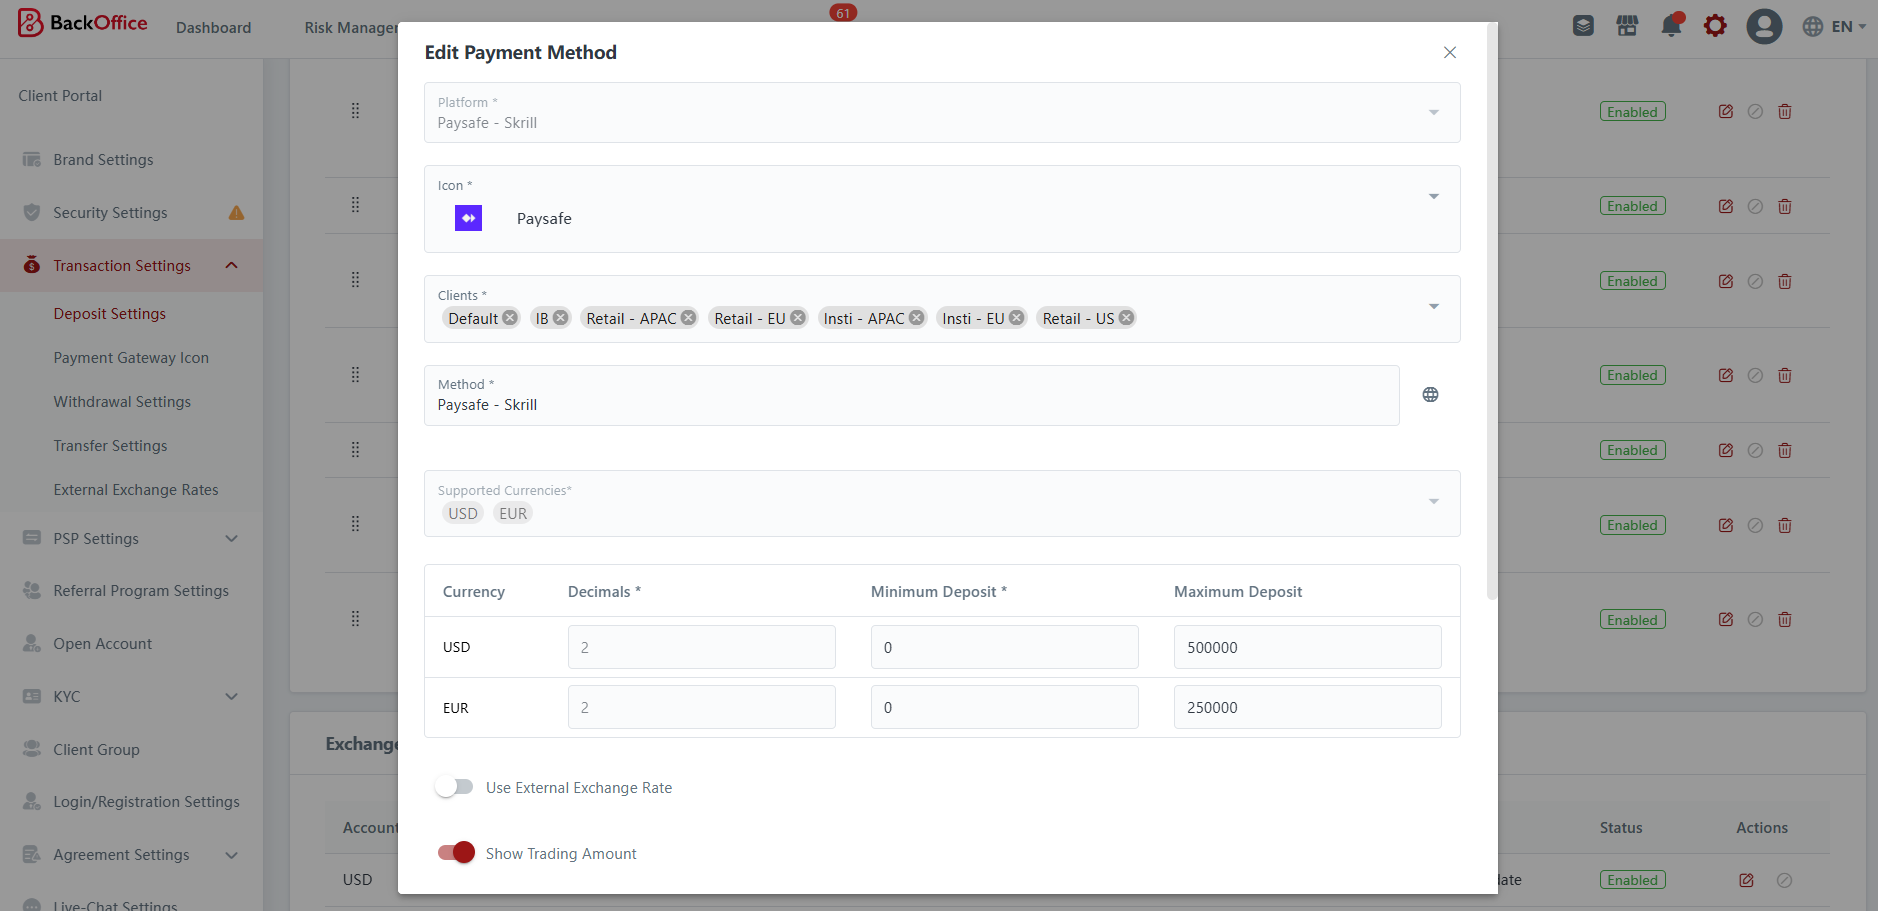Viewport: 1878px width, 911px height.
Task: Expand the Clients dropdown arrow
Action: (1433, 307)
